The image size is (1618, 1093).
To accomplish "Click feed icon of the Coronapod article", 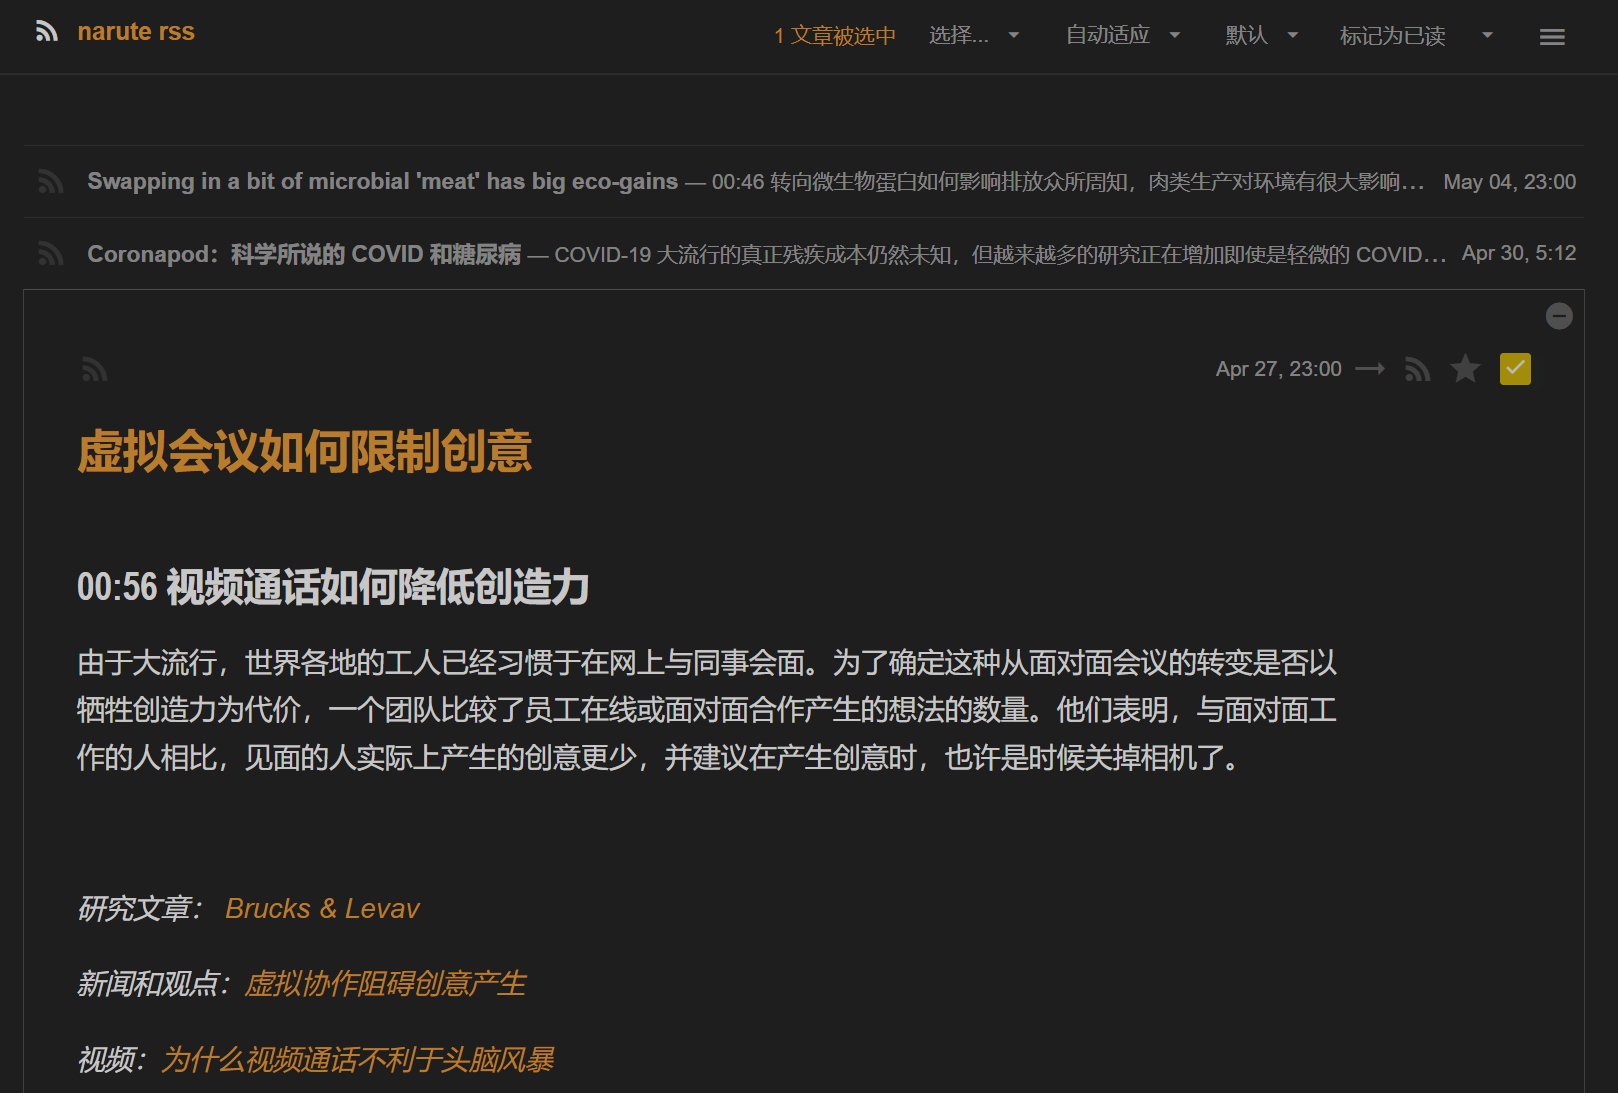I will (x=51, y=254).
